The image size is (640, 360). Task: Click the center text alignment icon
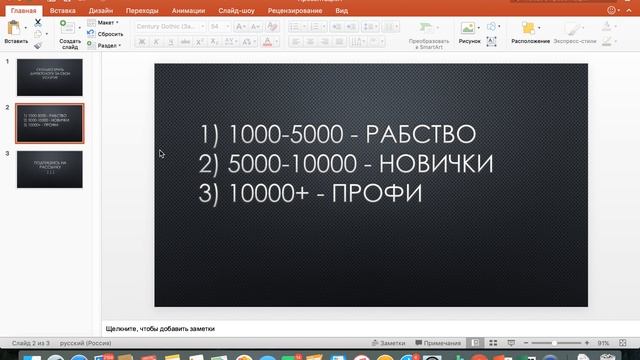(x=310, y=42)
